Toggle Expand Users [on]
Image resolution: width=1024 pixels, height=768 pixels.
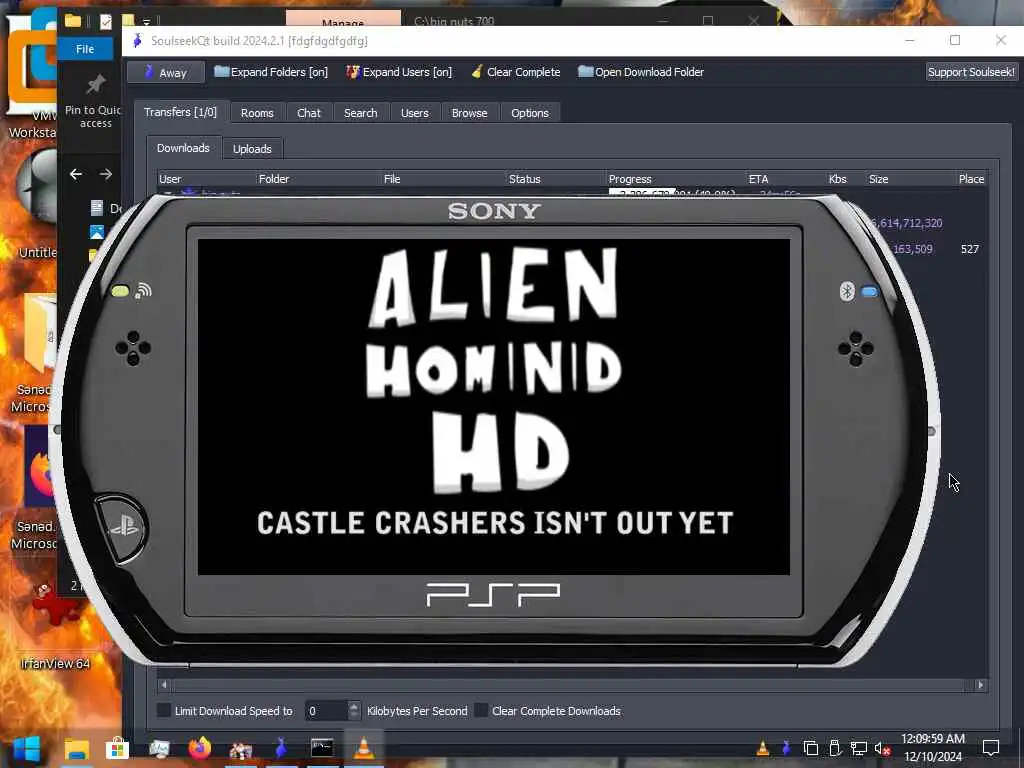point(399,72)
